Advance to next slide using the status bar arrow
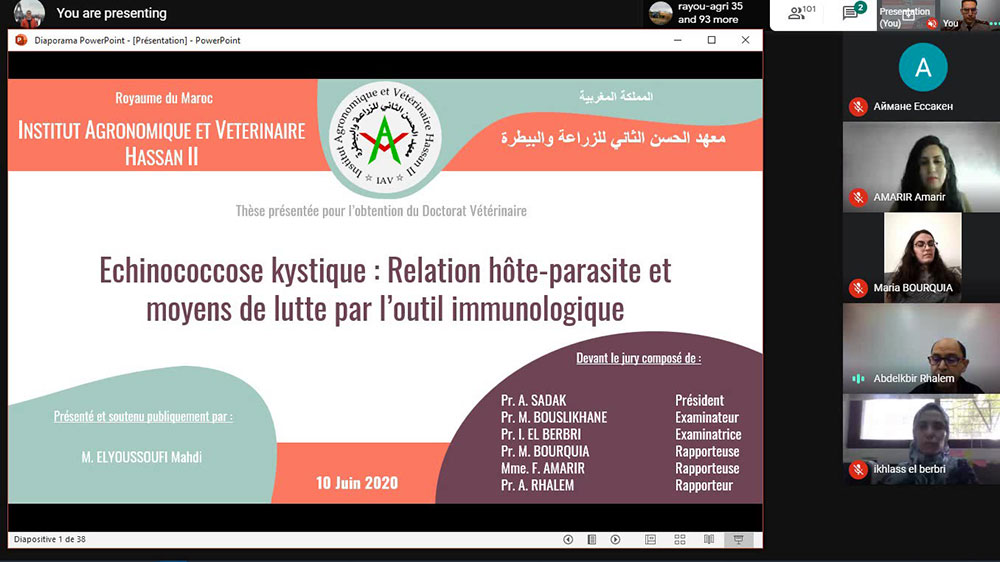1000x562 pixels. point(615,540)
